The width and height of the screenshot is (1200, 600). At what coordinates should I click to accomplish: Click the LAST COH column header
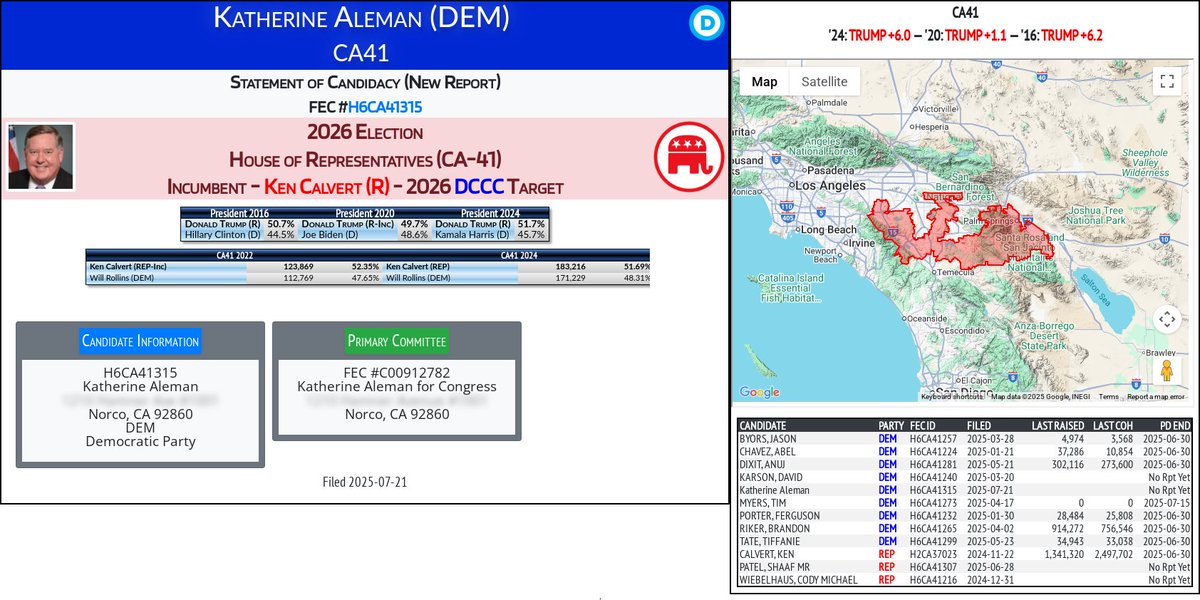pos(1113,425)
